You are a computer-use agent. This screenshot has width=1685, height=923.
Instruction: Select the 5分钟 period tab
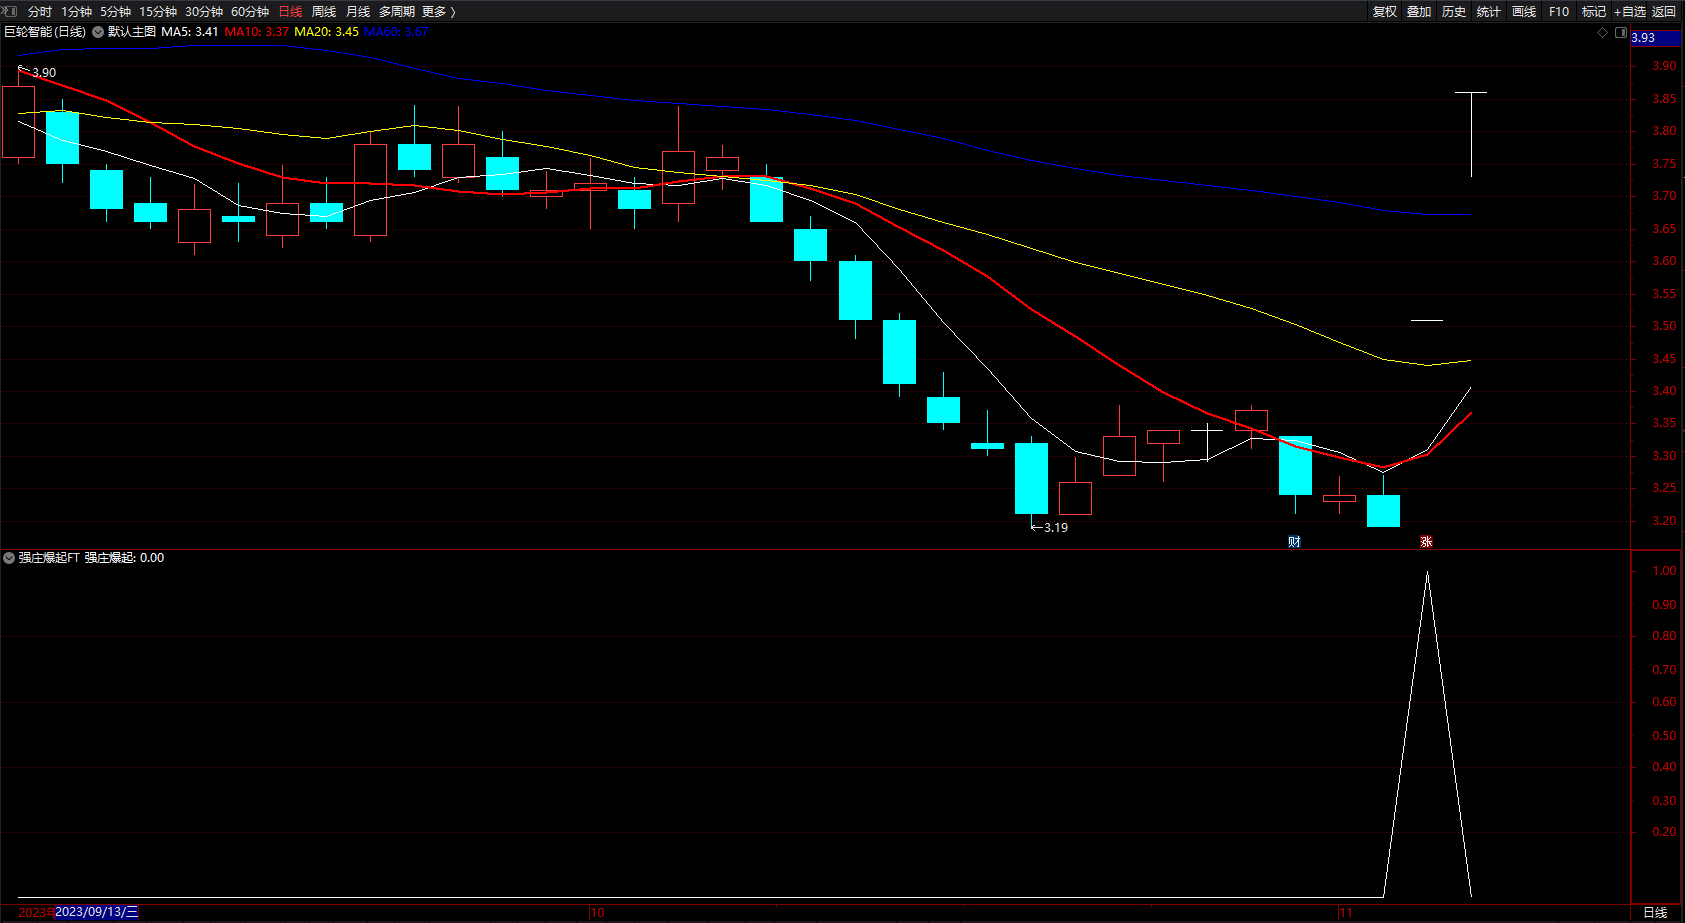pyautogui.click(x=115, y=12)
